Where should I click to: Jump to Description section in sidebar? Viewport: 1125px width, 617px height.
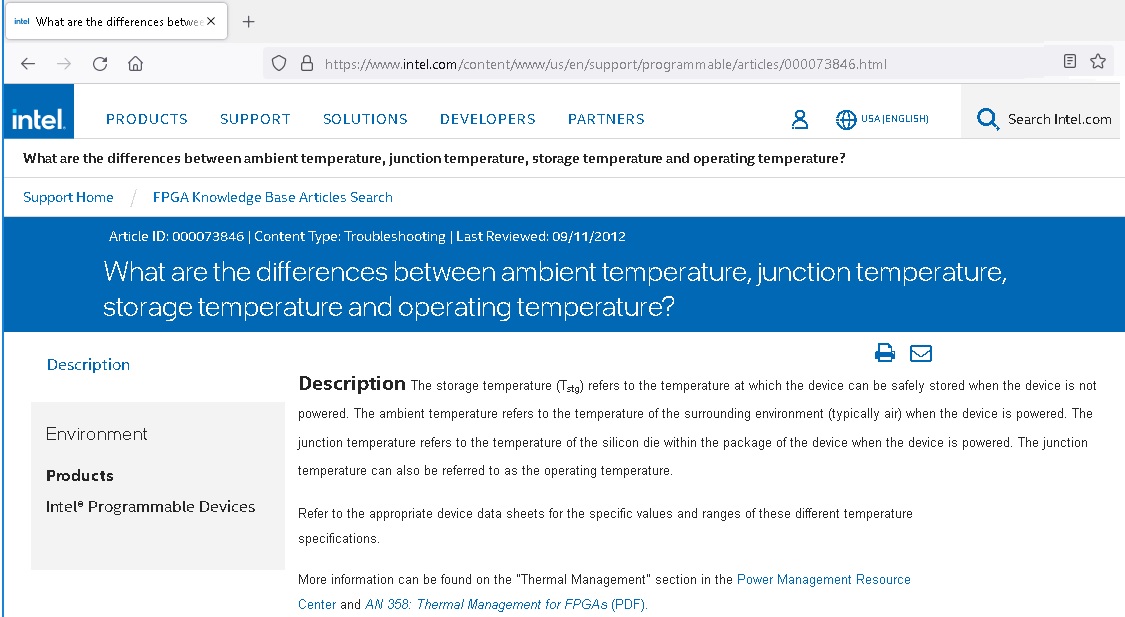pyautogui.click(x=88, y=364)
